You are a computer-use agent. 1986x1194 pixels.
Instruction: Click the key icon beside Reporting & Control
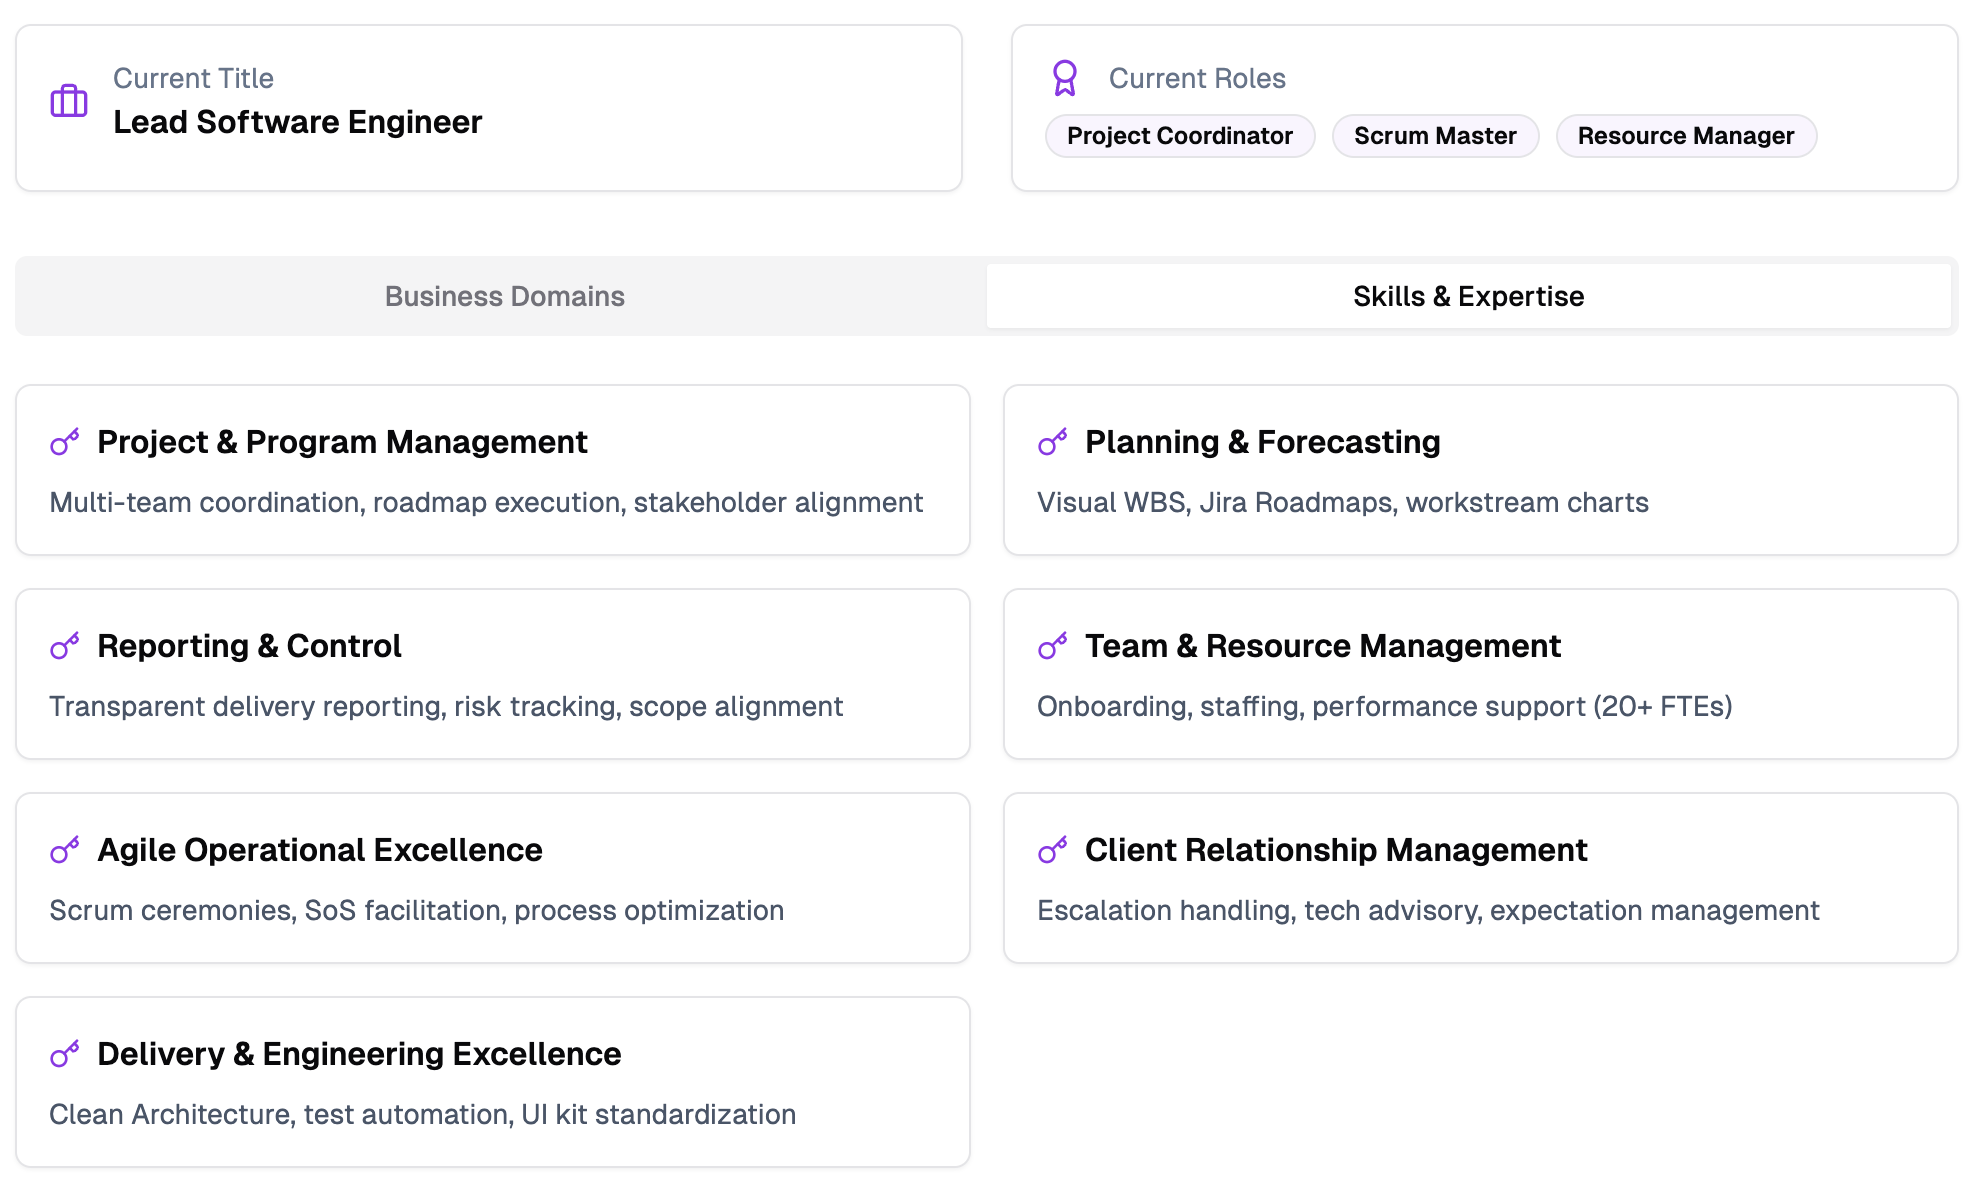point(65,646)
